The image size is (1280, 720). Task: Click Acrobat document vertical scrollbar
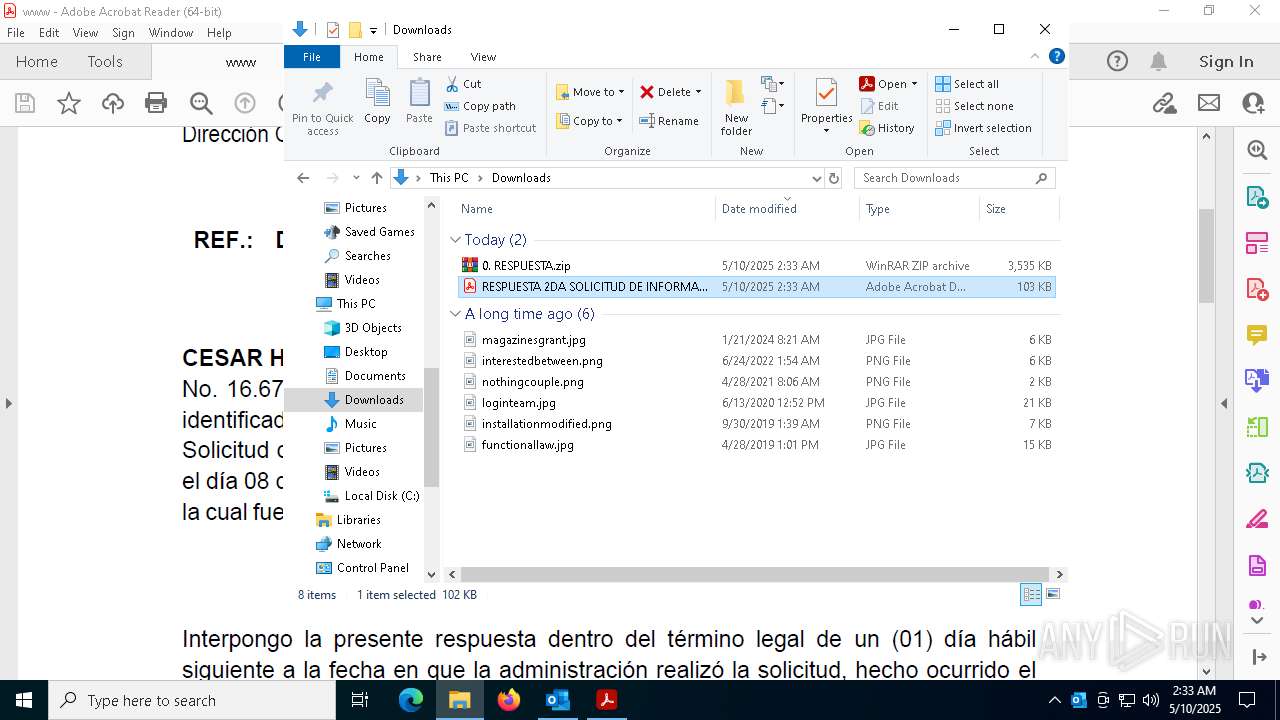[1206, 254]
